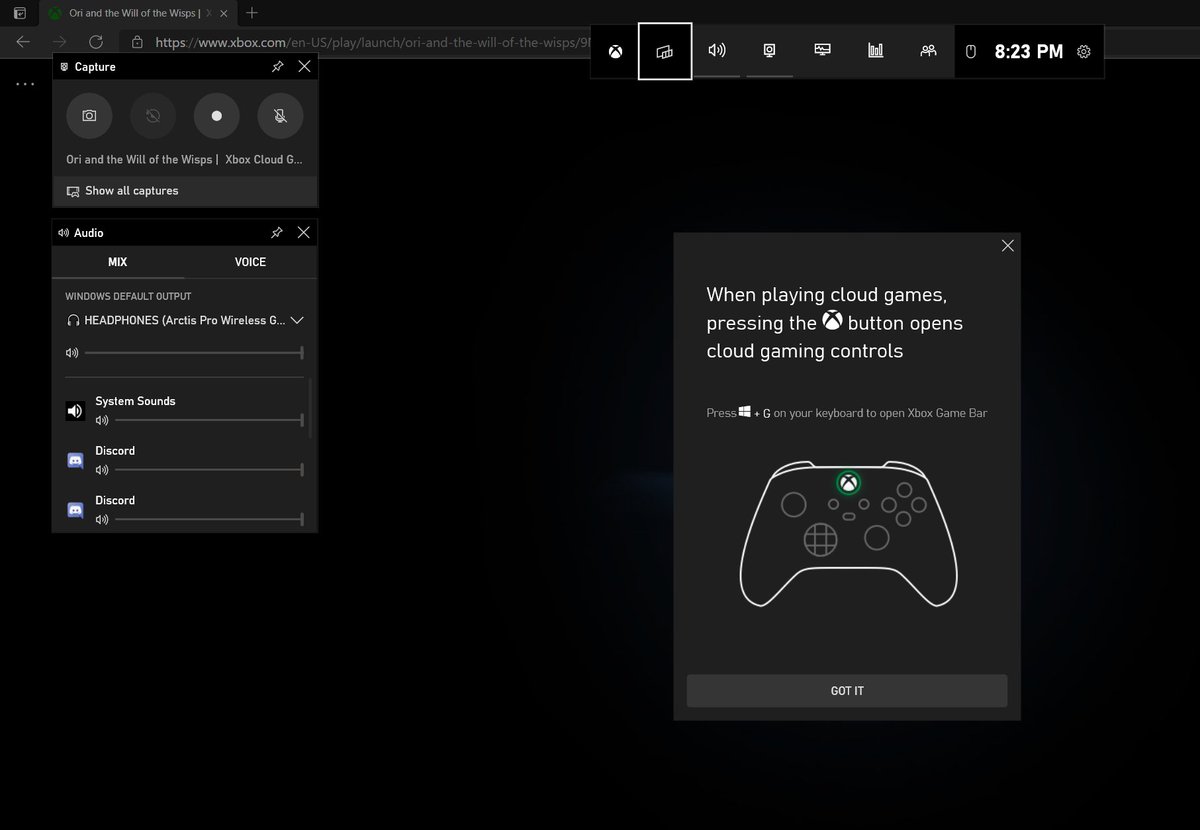Close the Audio widget
This screenshot has width=1200, height=830.
pyautogui.click(x=304, y=233)
